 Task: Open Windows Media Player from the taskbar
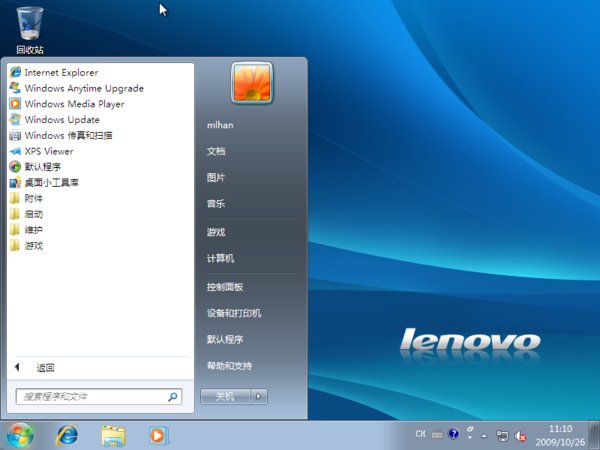158,435
